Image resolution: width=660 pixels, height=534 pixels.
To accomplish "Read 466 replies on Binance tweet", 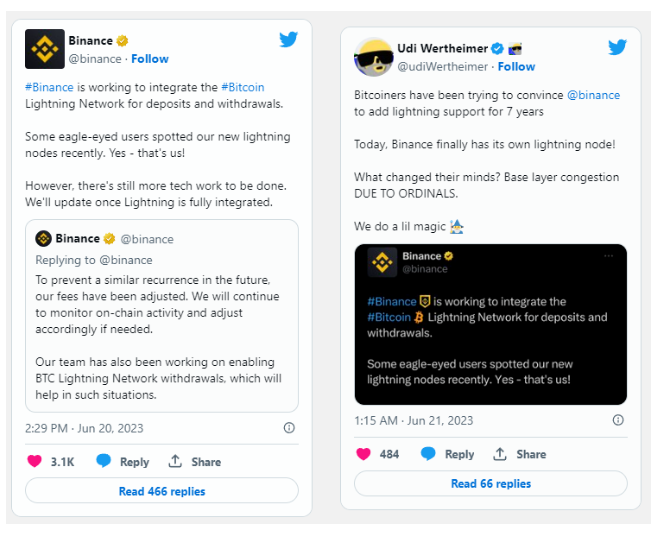I will (x=161, y=491).
